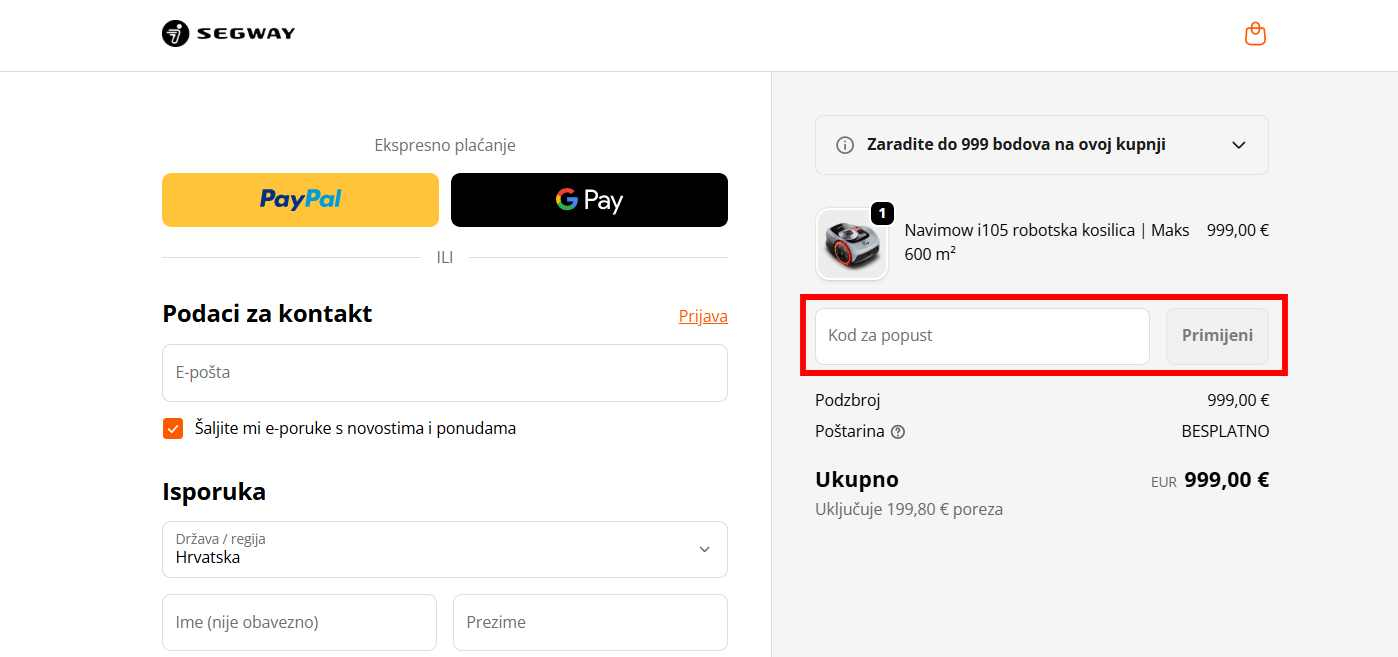
Task: Click the Segway logo
Action: click(x=227, y=33)
